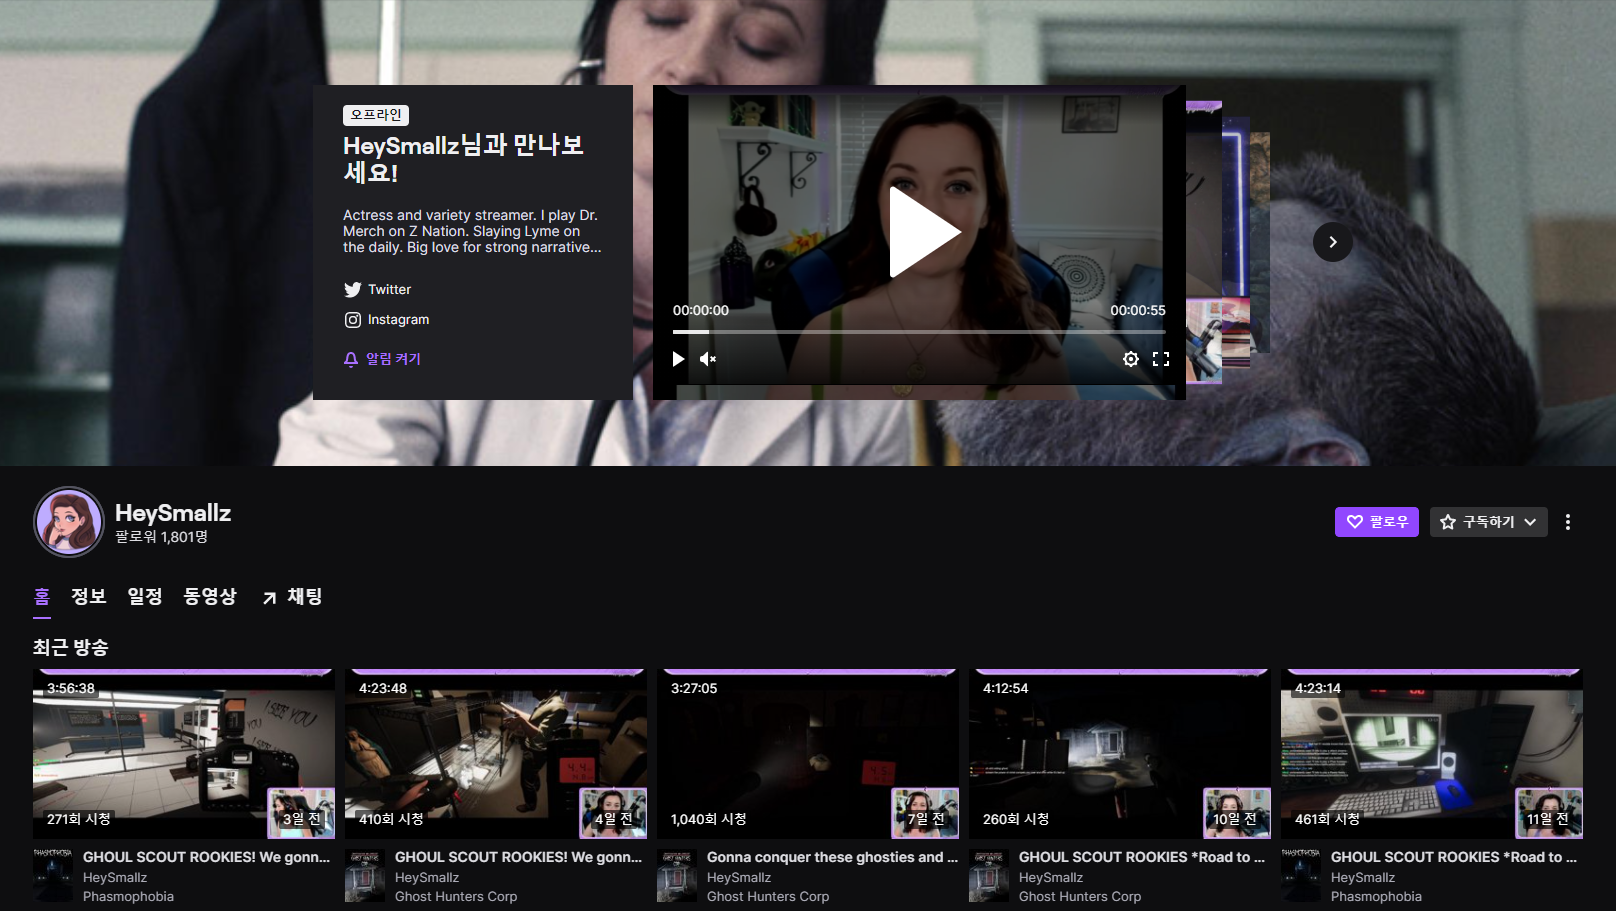Open the player settings gear
Screen dimensions: 1616x911
[x=1131, y=359]
